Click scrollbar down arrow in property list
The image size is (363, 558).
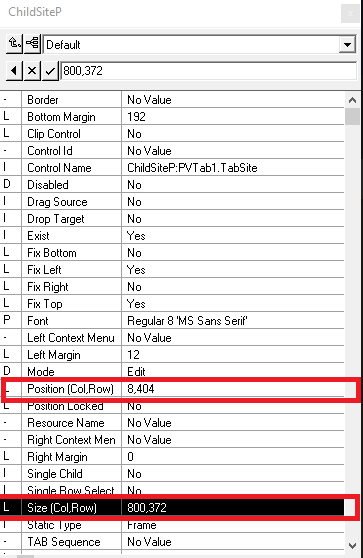(352, 545)
